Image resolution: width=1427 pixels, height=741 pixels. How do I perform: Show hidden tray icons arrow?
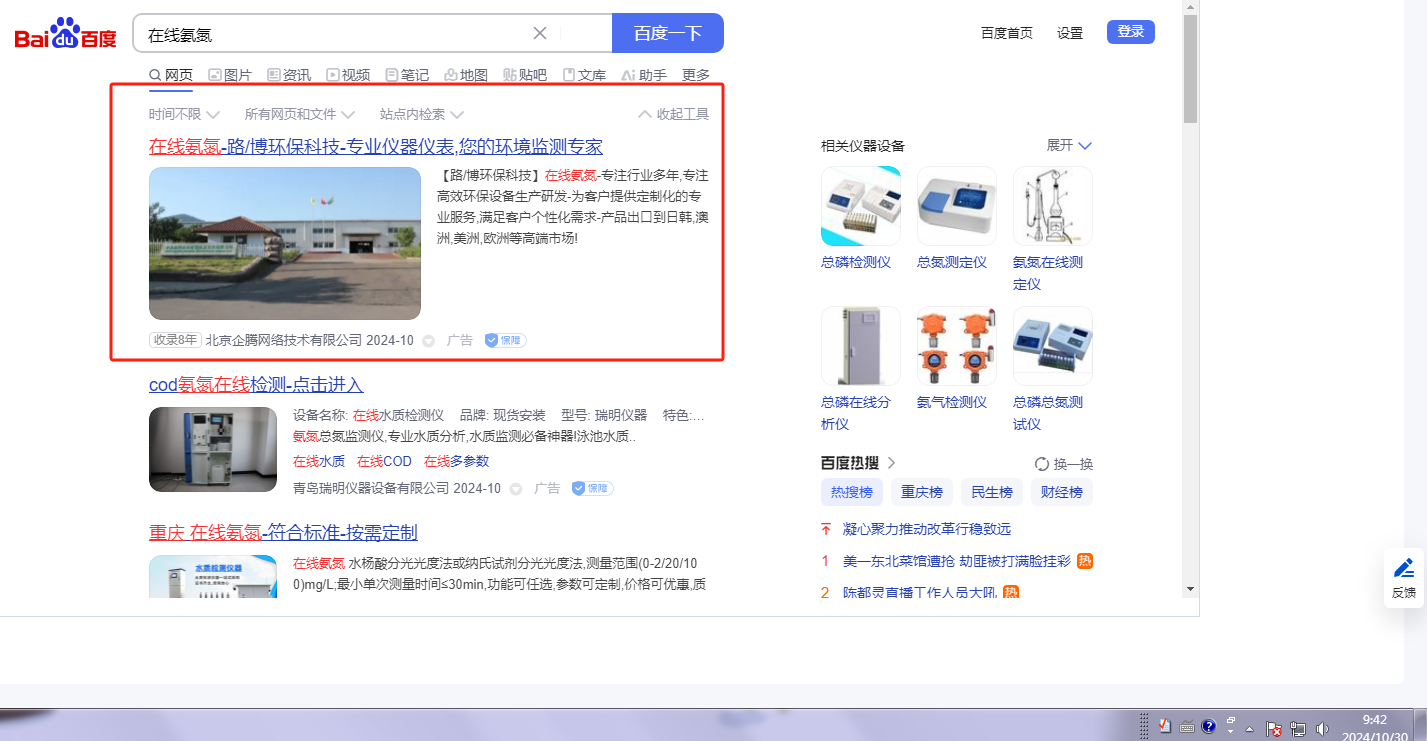pyautogui.click(x=1249, y=728)
